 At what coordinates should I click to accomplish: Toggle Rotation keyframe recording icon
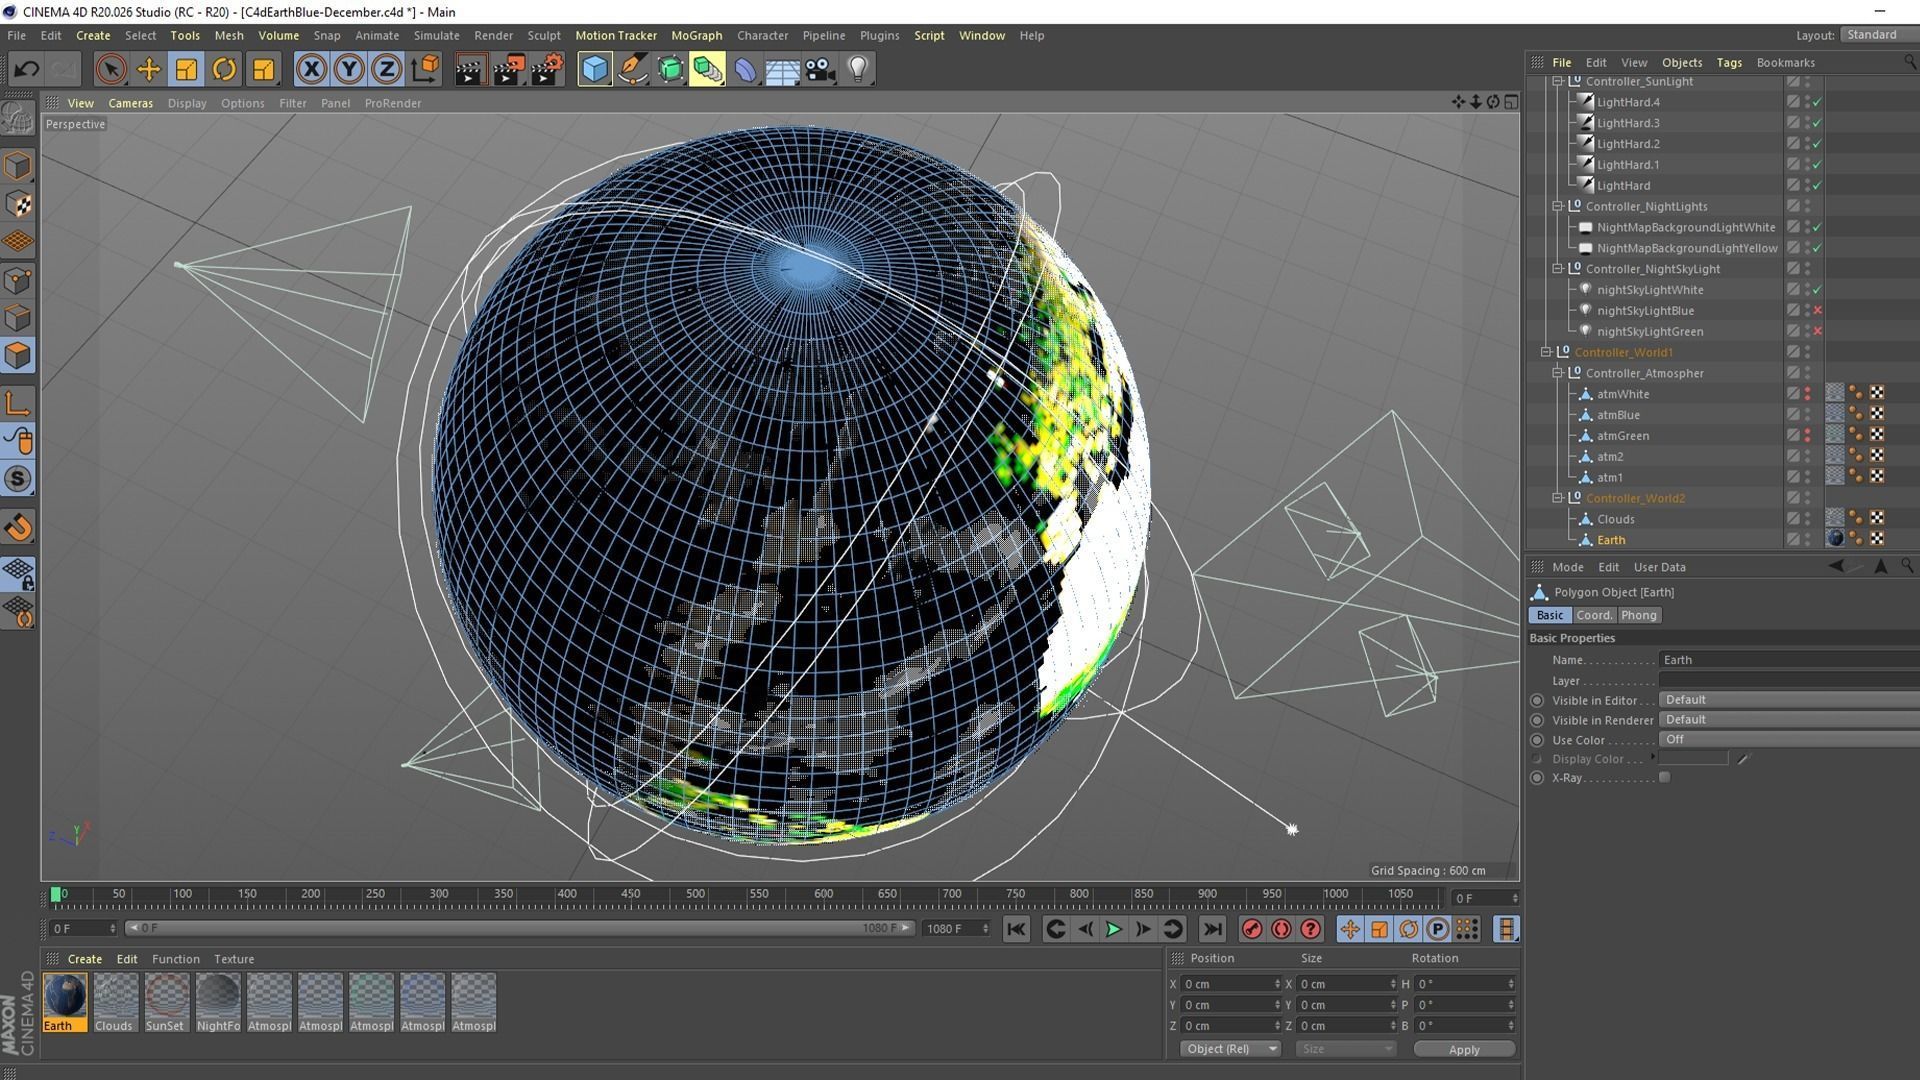[x=1408, y=929]
